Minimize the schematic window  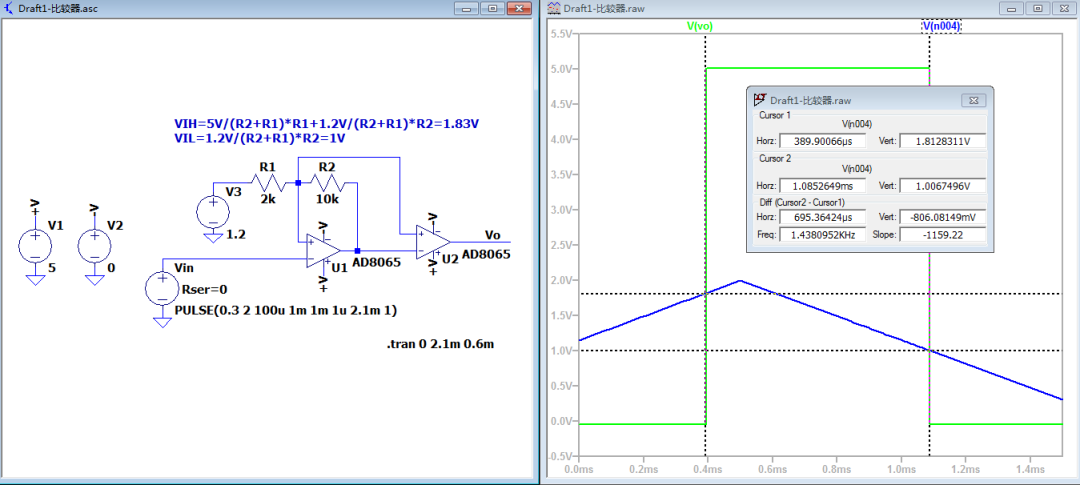[x=467, y=8]
